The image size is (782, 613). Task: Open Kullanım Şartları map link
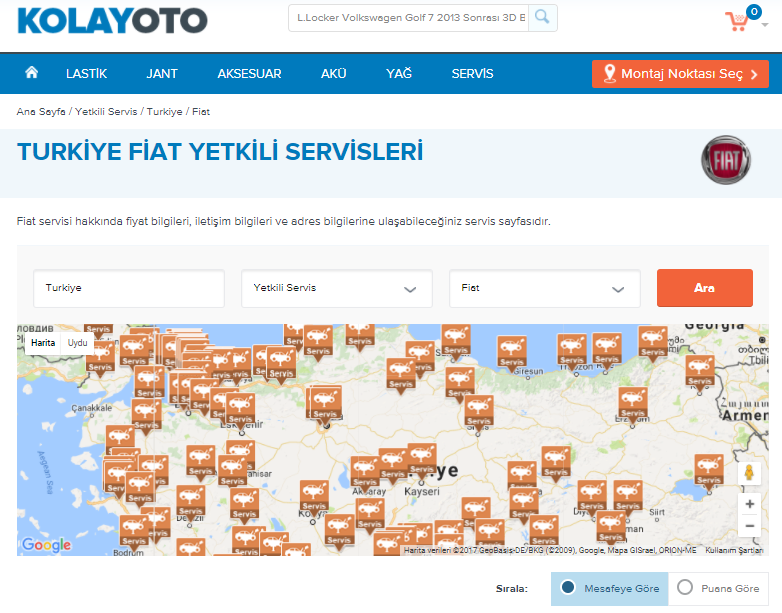click(734, 550)
